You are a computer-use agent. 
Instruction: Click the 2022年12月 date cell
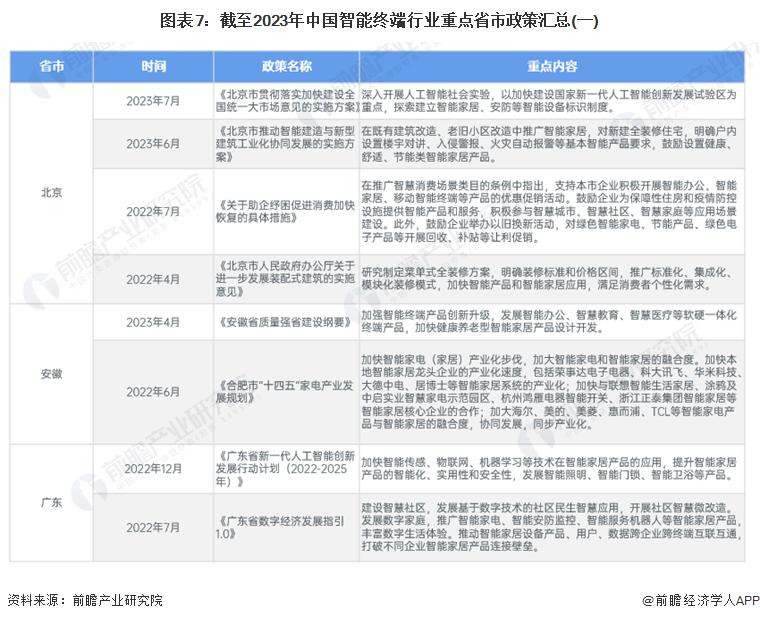153,467
